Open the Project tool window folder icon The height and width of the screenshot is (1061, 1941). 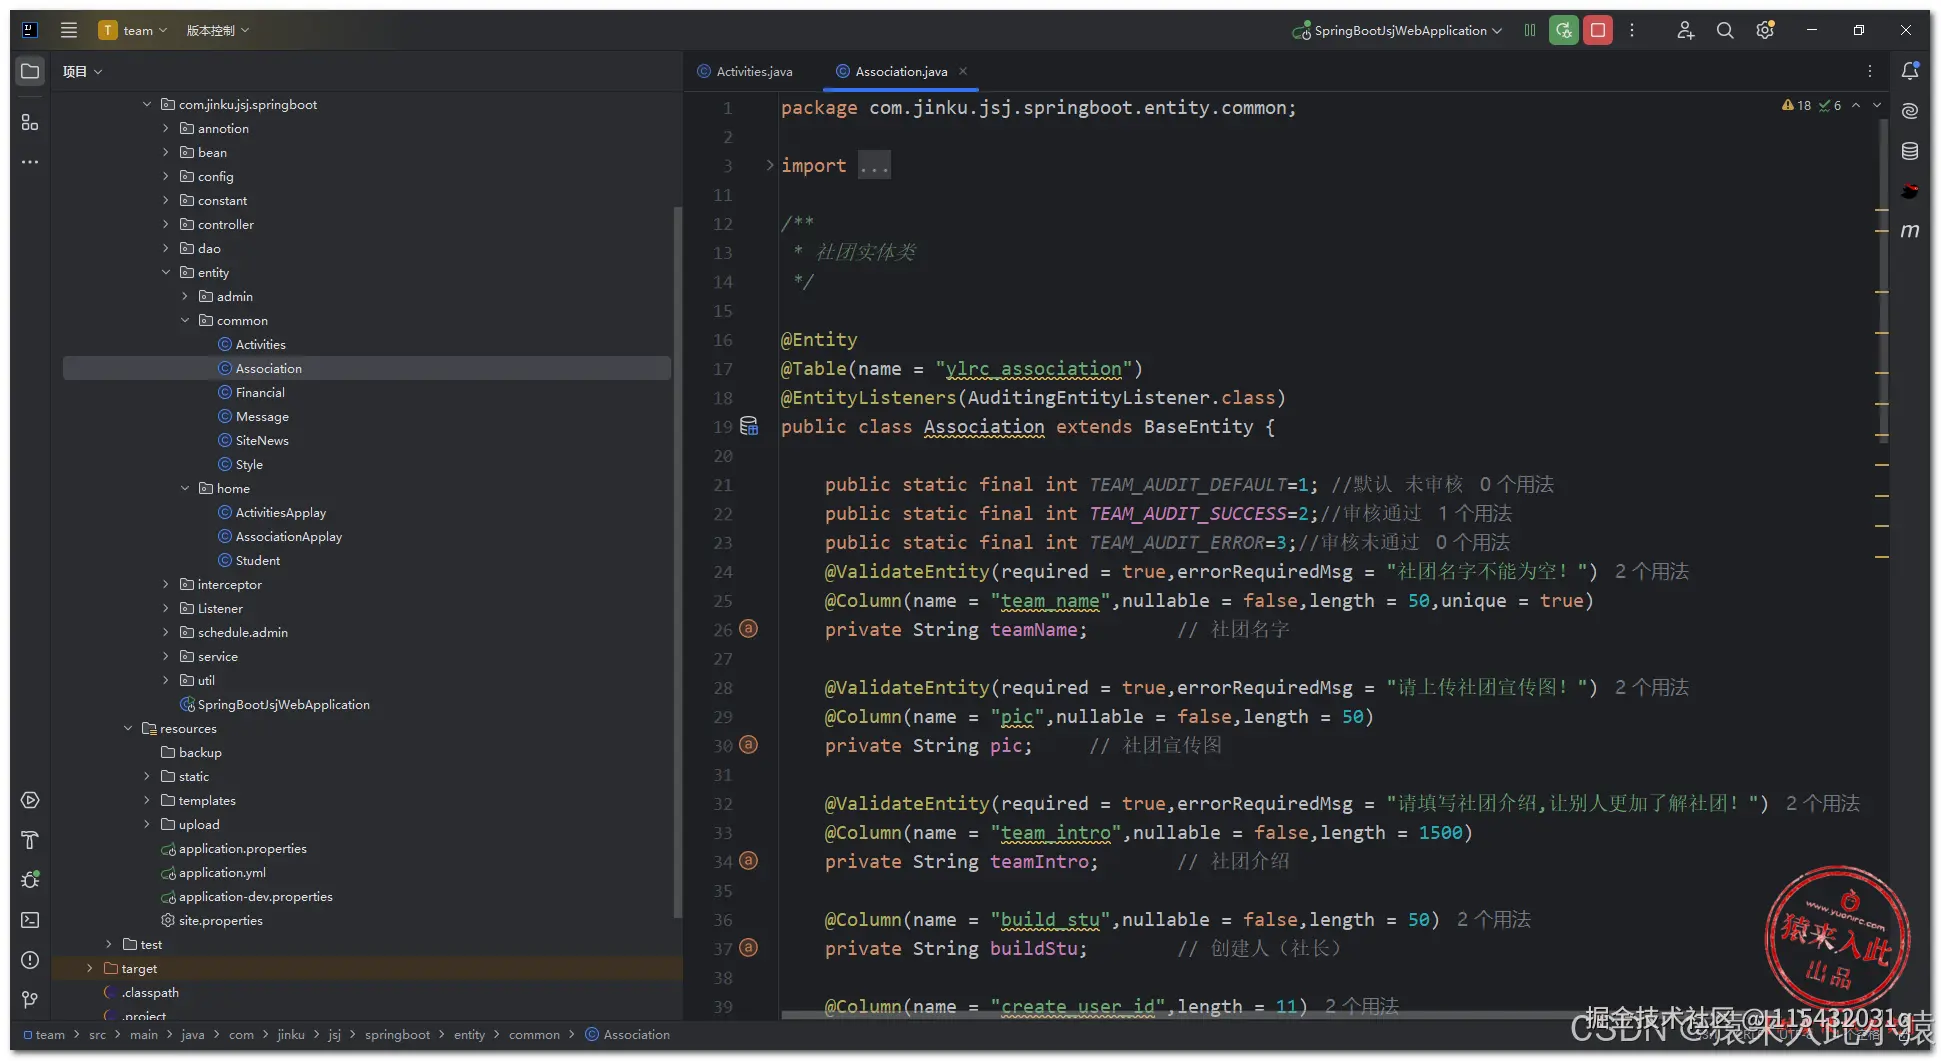tap(30, 71)
